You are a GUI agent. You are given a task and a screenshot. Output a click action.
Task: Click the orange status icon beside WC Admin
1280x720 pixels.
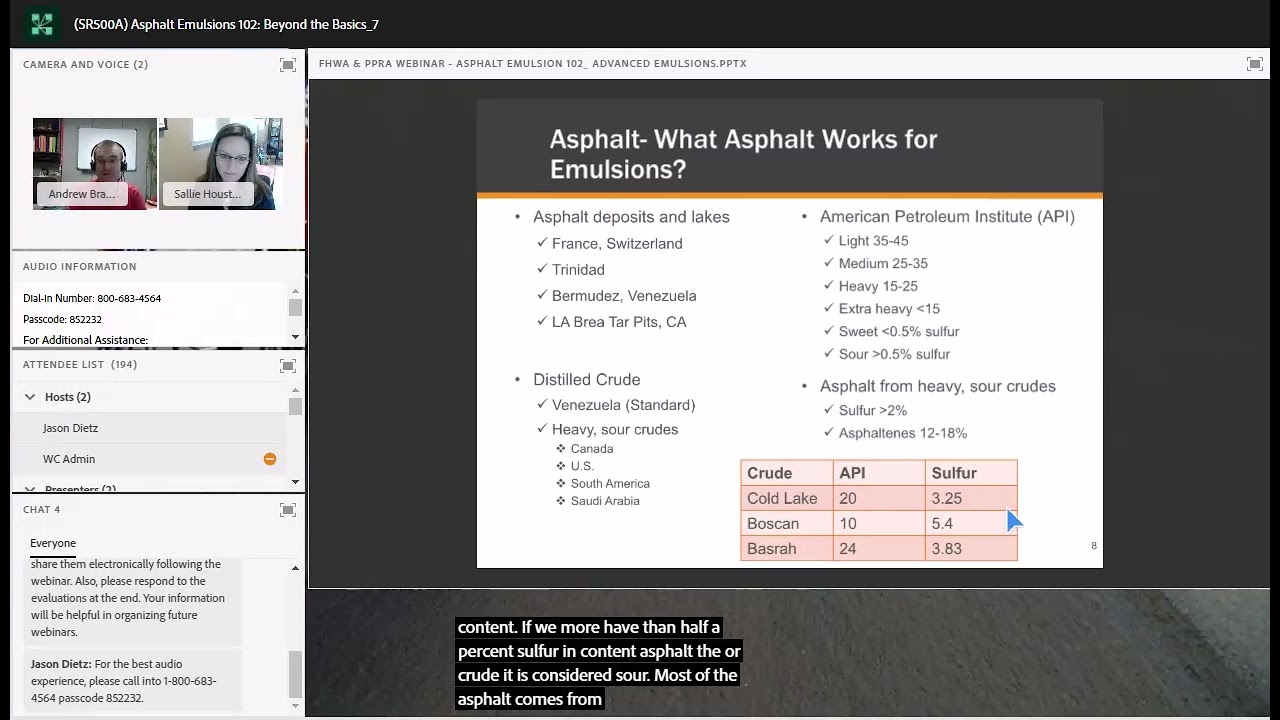tap(270, 459)
